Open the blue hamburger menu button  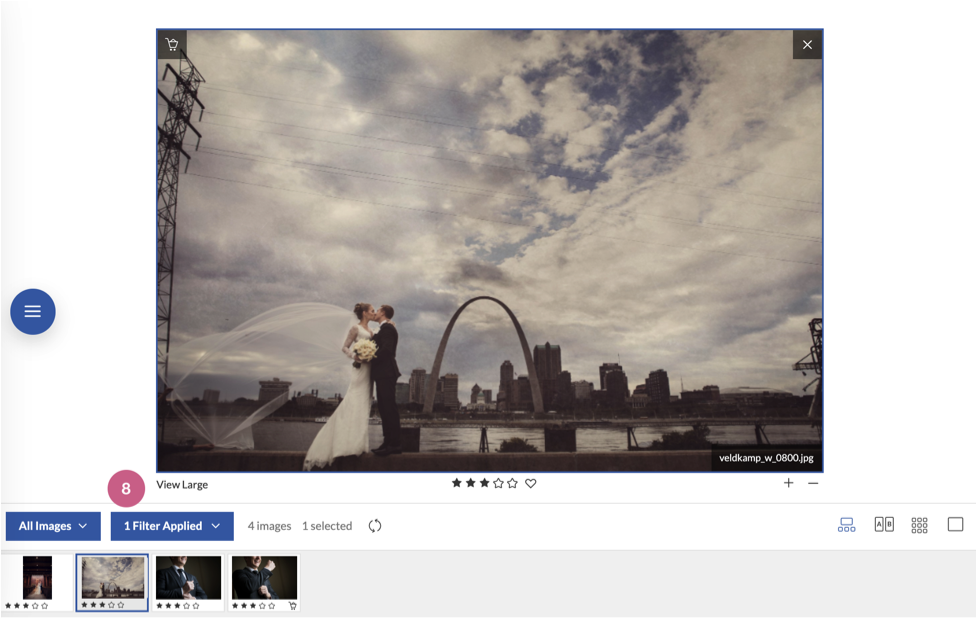(x=33, y=312)
